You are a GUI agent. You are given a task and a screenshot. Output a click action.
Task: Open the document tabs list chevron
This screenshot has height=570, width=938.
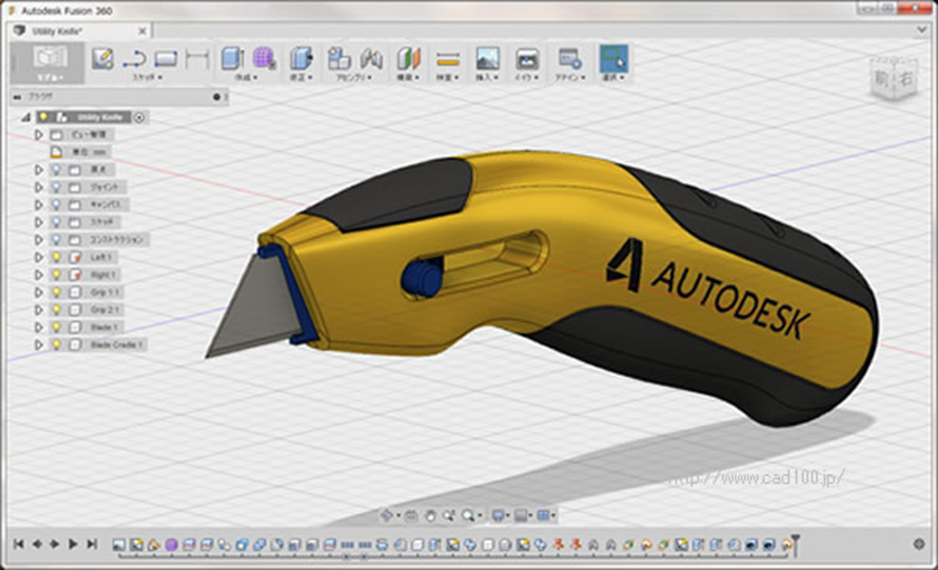(x=921, y=30)
